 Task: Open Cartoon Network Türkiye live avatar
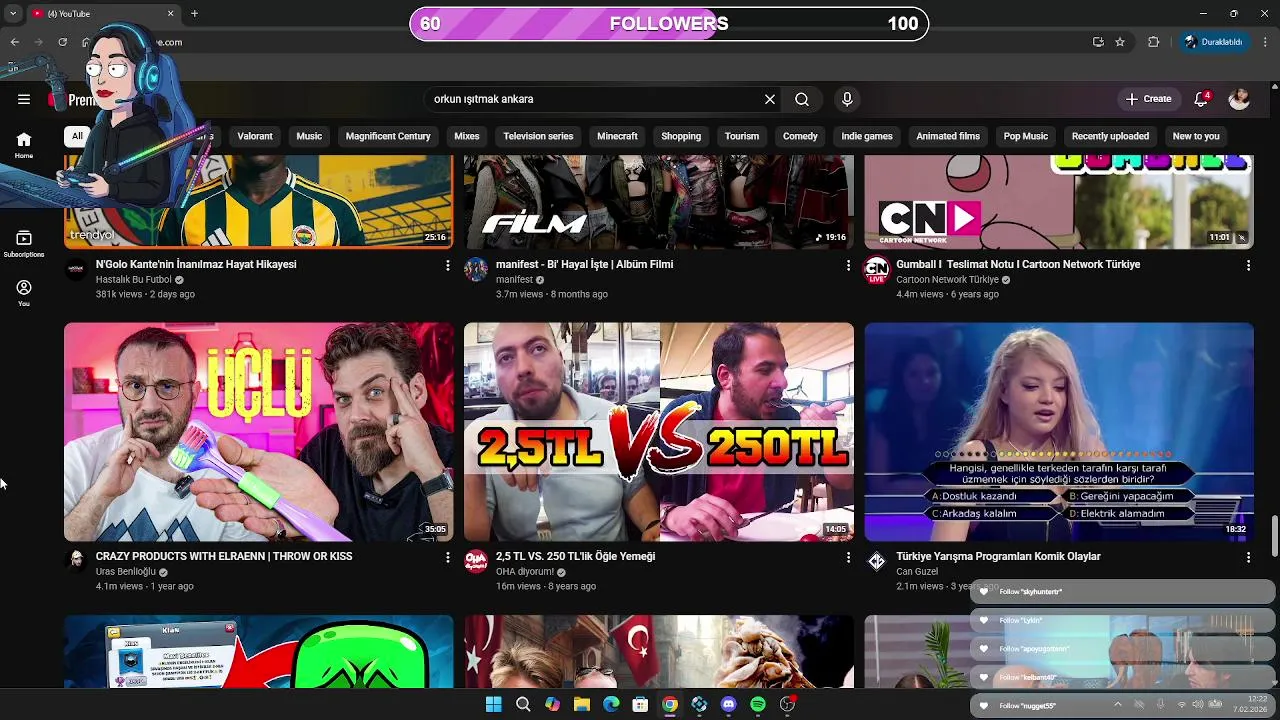point(876,270)
